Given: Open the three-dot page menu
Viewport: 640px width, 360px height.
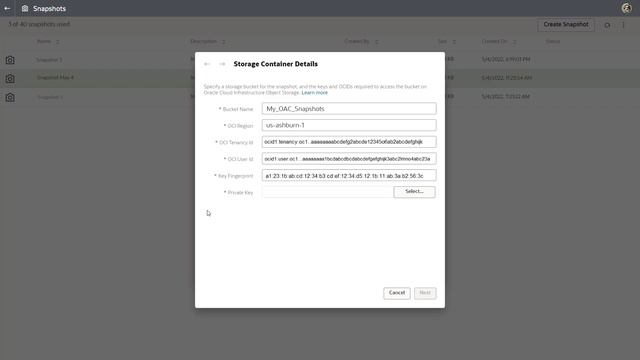Looking at the screenshot, I should 623,25.
